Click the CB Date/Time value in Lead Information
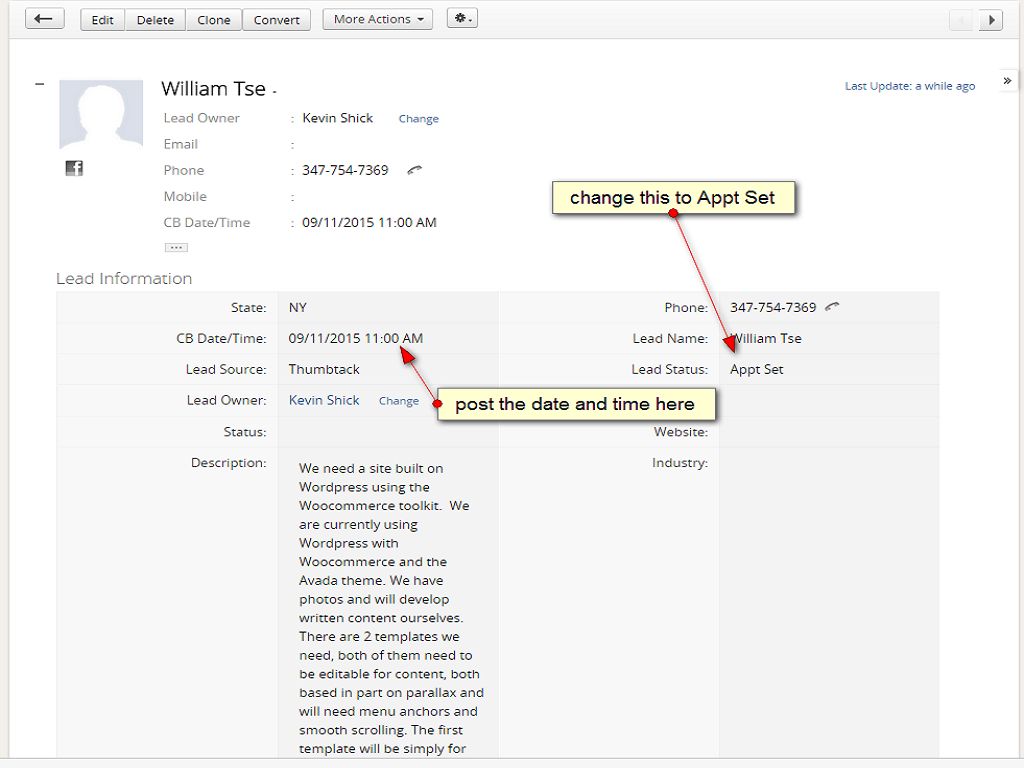Viewport: 1024px width, 768px height. coord(356,338)
